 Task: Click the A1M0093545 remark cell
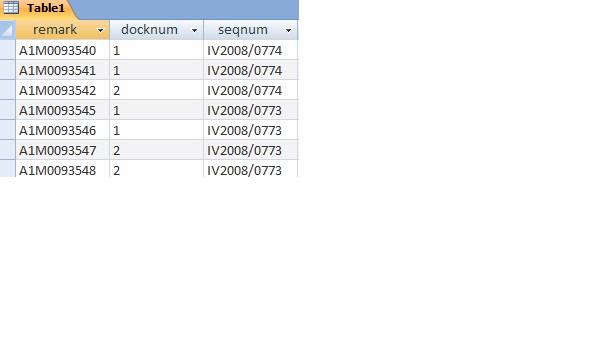(62, 110)
